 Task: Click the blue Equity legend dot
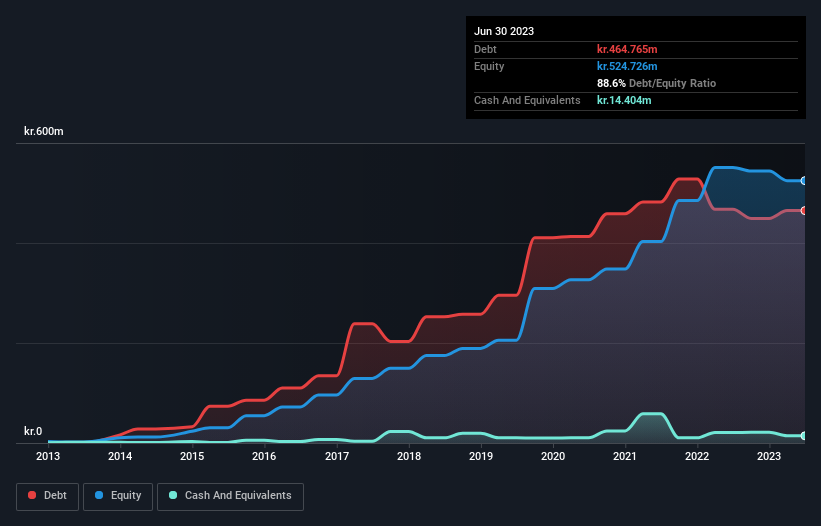99,495
